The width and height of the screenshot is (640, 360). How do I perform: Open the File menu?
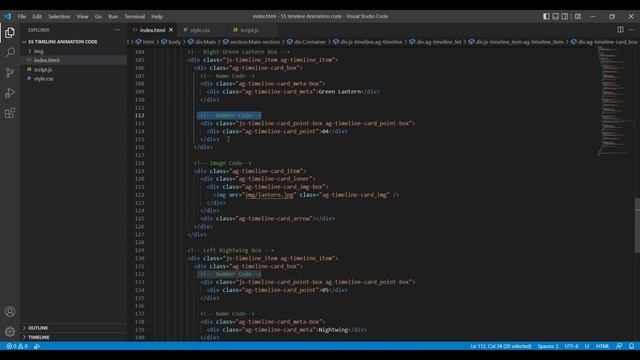[22, 17]
